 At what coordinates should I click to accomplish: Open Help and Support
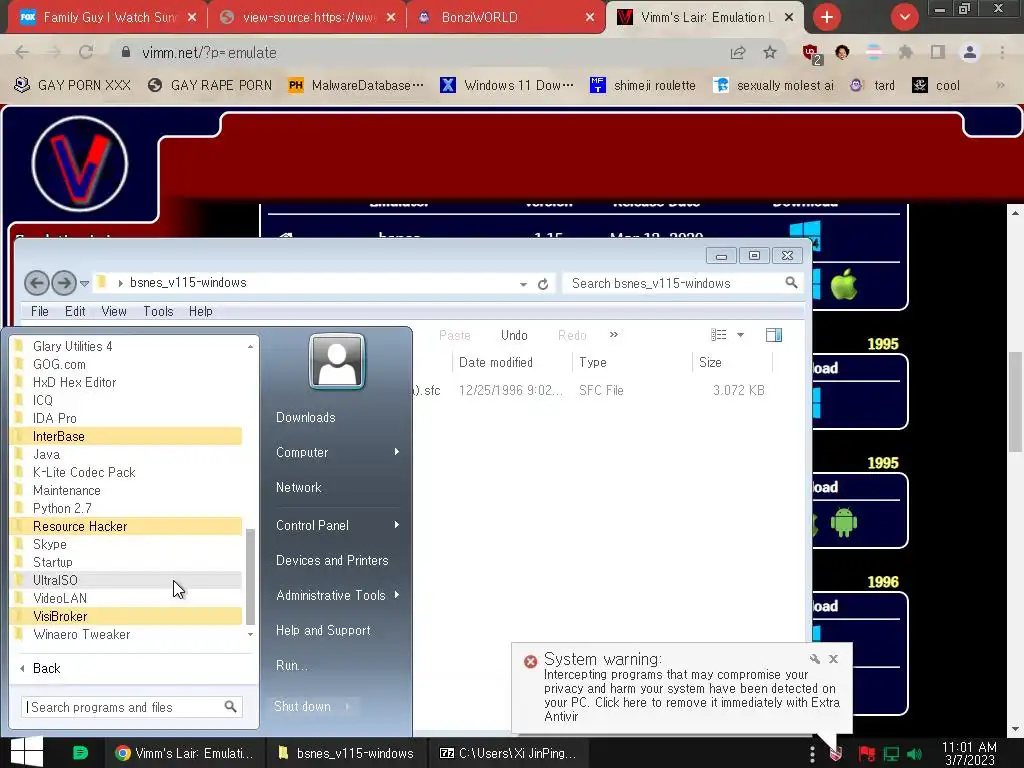tap(323, 630)
